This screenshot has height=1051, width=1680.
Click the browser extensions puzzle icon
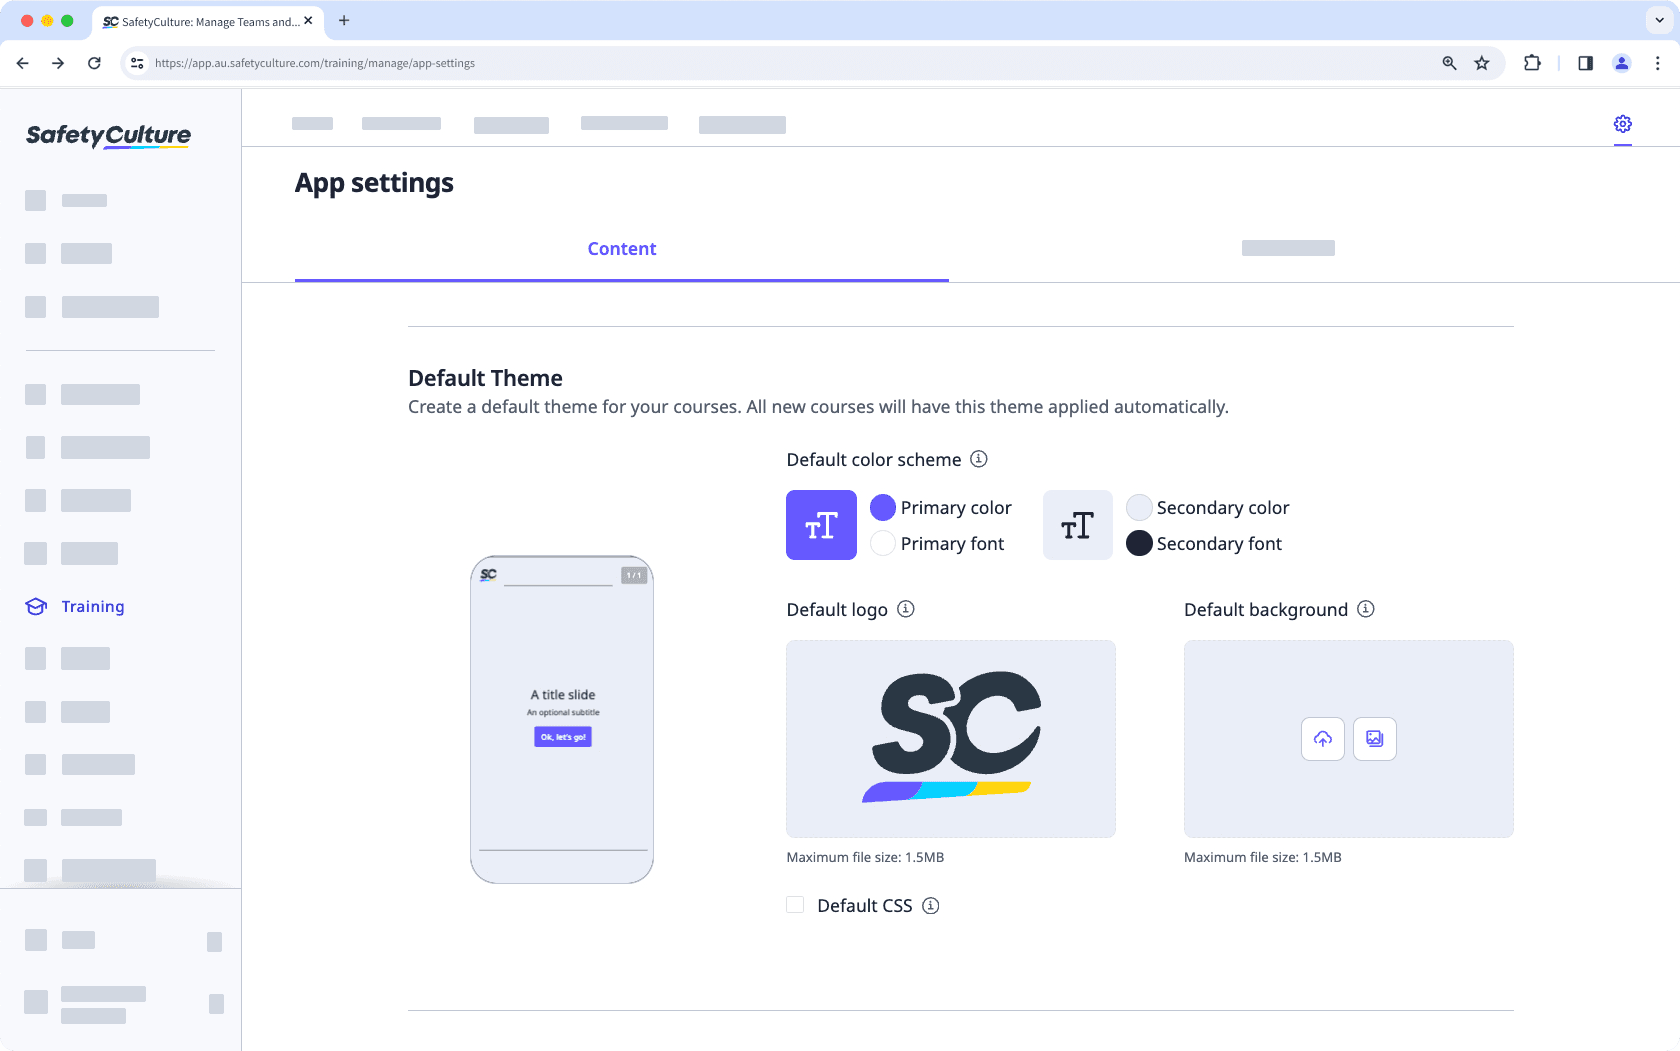click(1532, 63)
